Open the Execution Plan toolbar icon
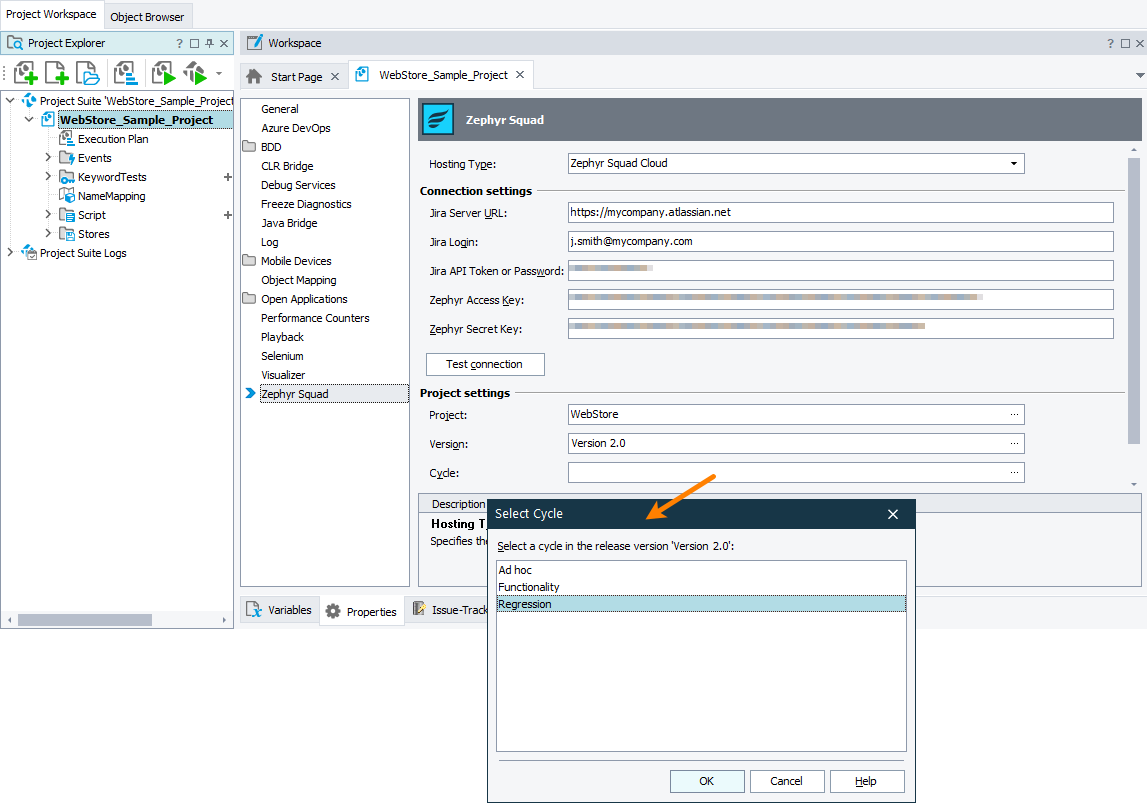The width and height of the screenshot is (1147, 803). click(x=125, y=73)
